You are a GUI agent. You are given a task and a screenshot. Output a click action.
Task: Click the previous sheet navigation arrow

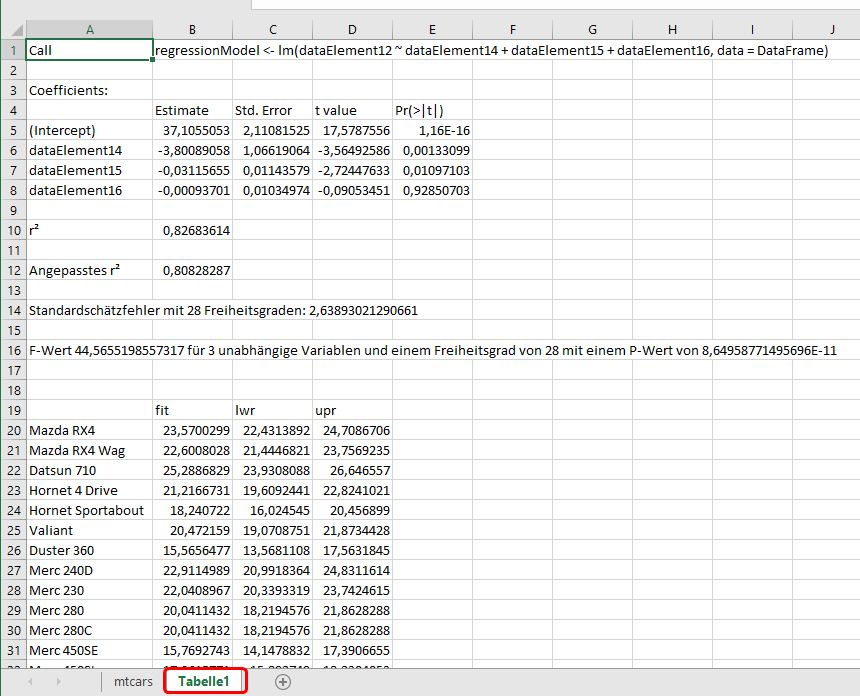(30, 682)
